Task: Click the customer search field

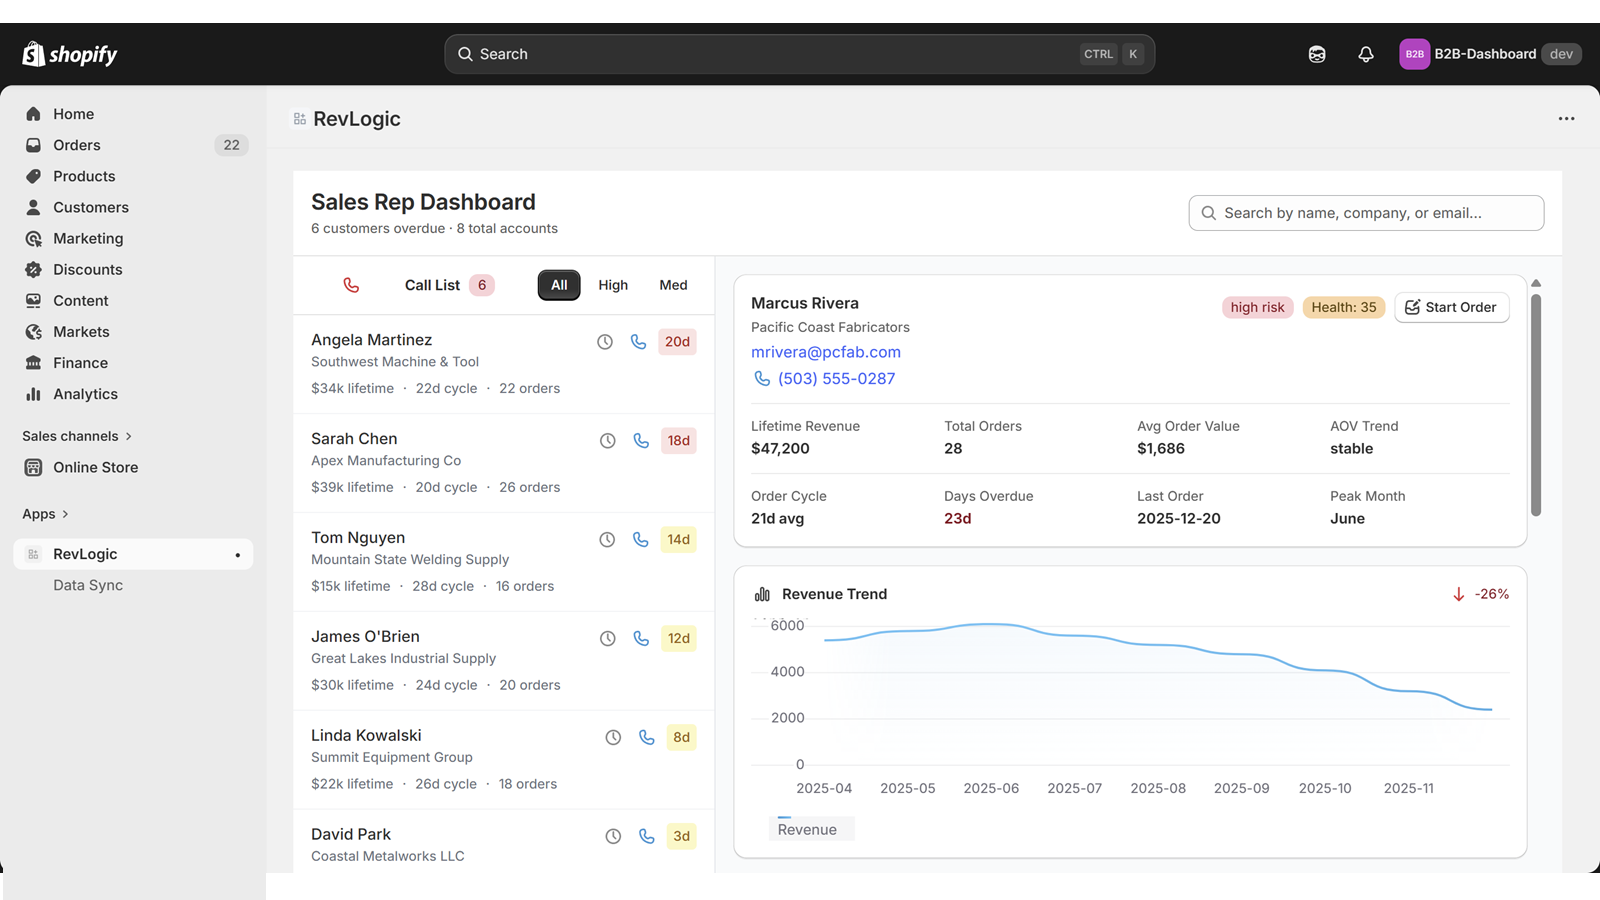Action: pyautogui.click(x=1366, y=213)
